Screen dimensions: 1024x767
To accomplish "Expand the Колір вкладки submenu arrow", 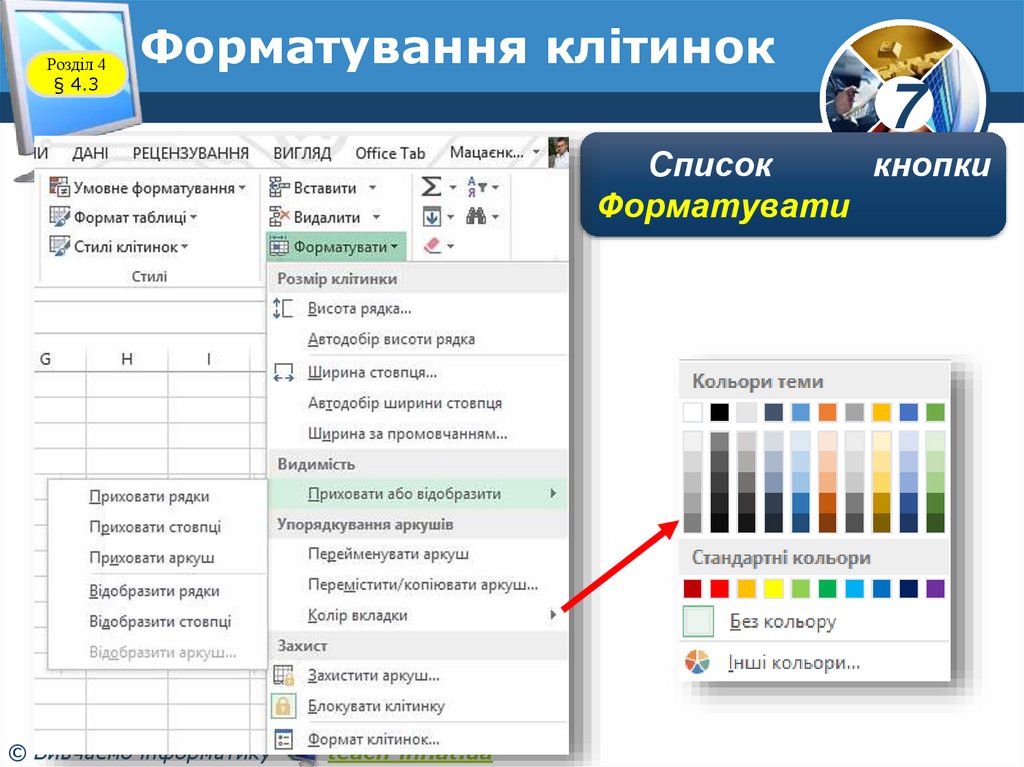I will point(553,614).
